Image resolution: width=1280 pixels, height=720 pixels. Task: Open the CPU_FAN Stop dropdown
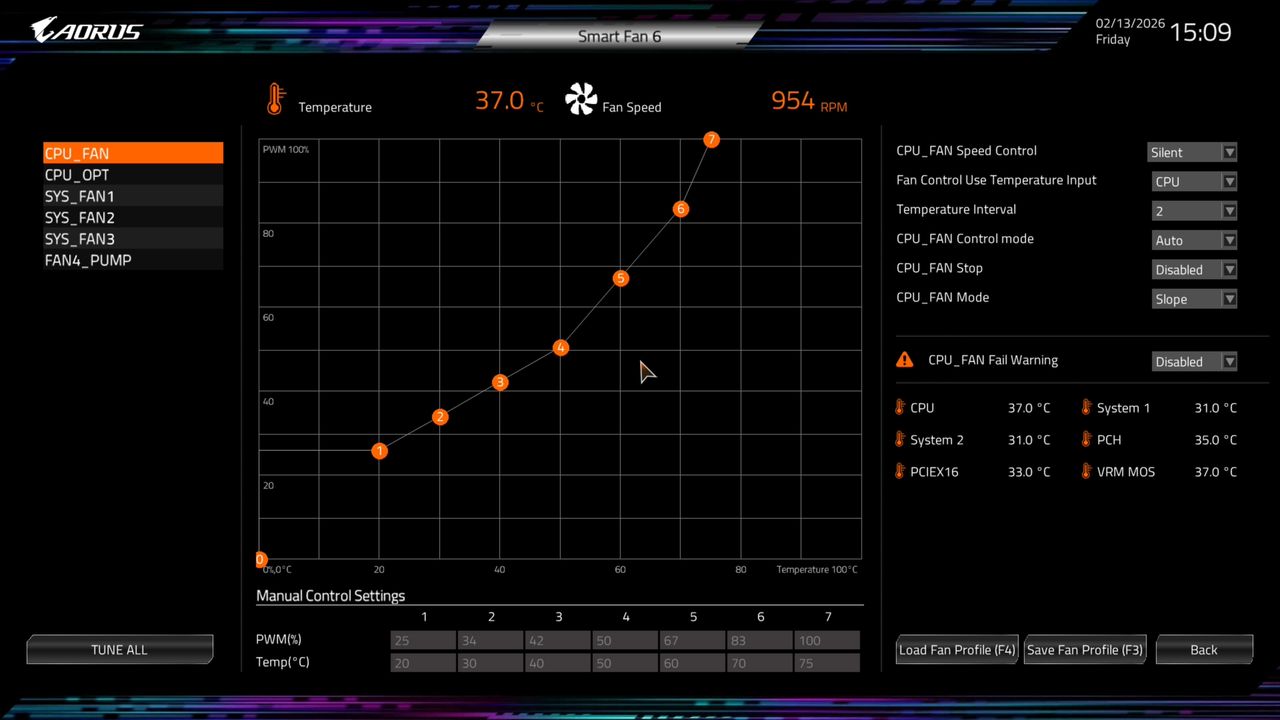(1194, 269)
